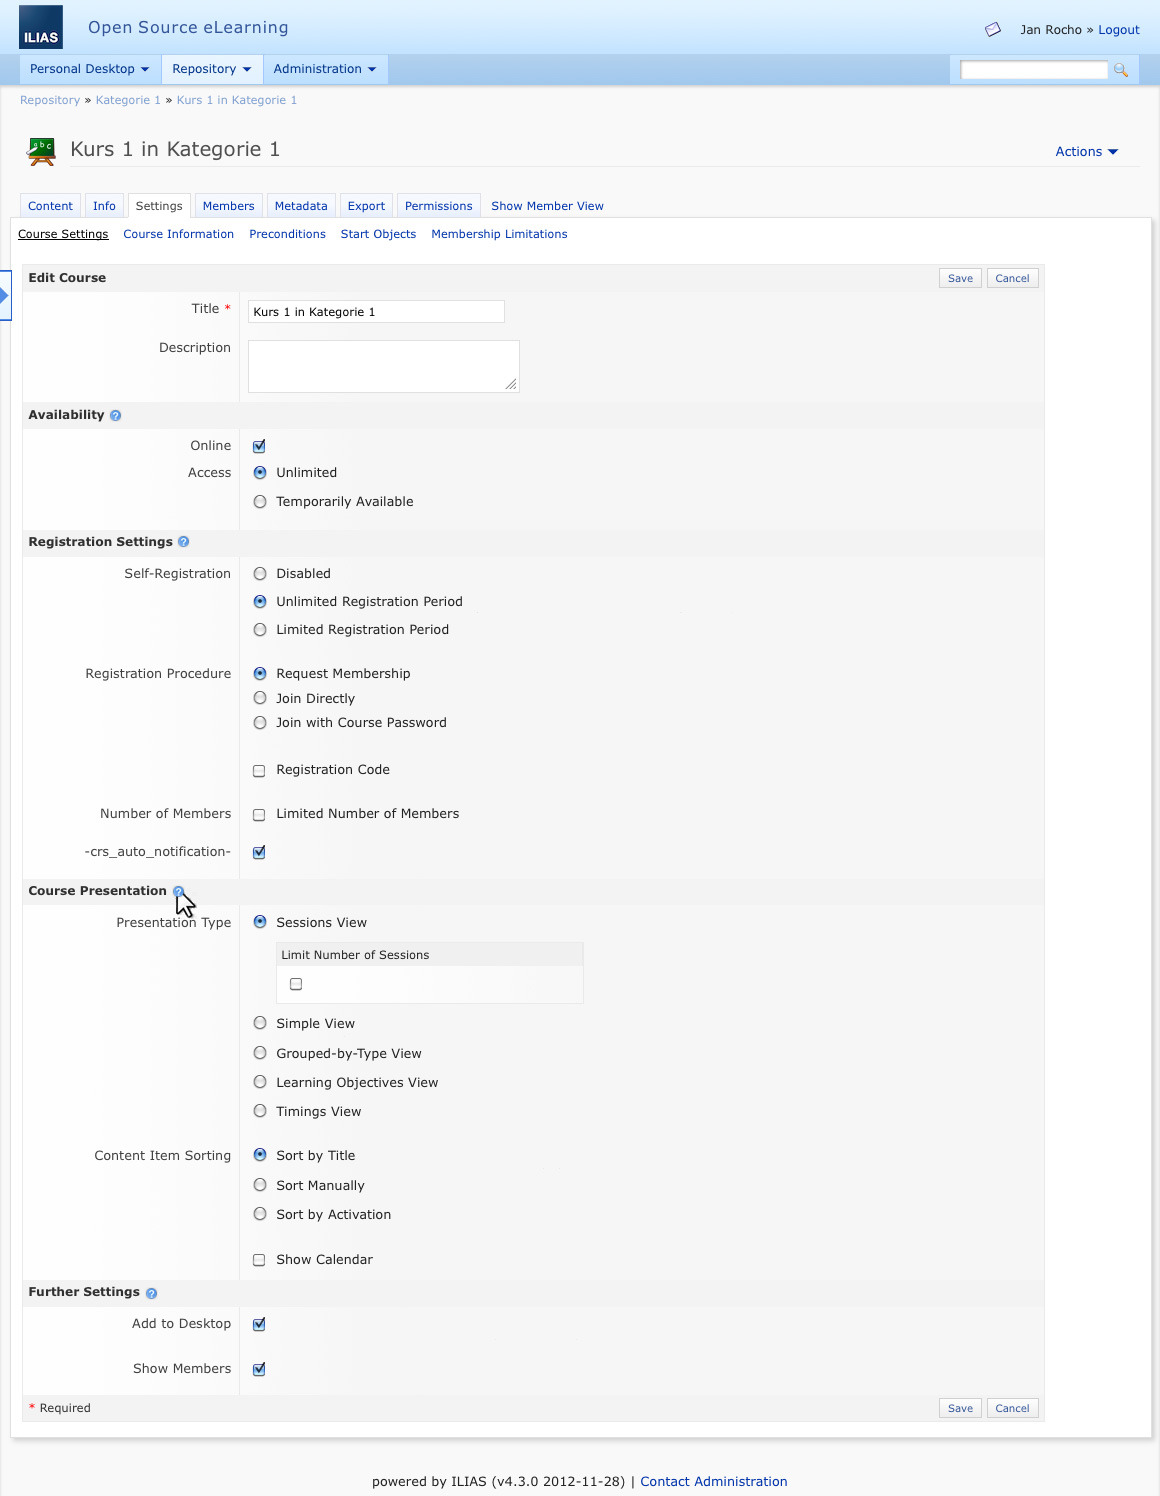Select Unlimited access
Viewport: 1160px width, 1496px height.
(260, 473)
